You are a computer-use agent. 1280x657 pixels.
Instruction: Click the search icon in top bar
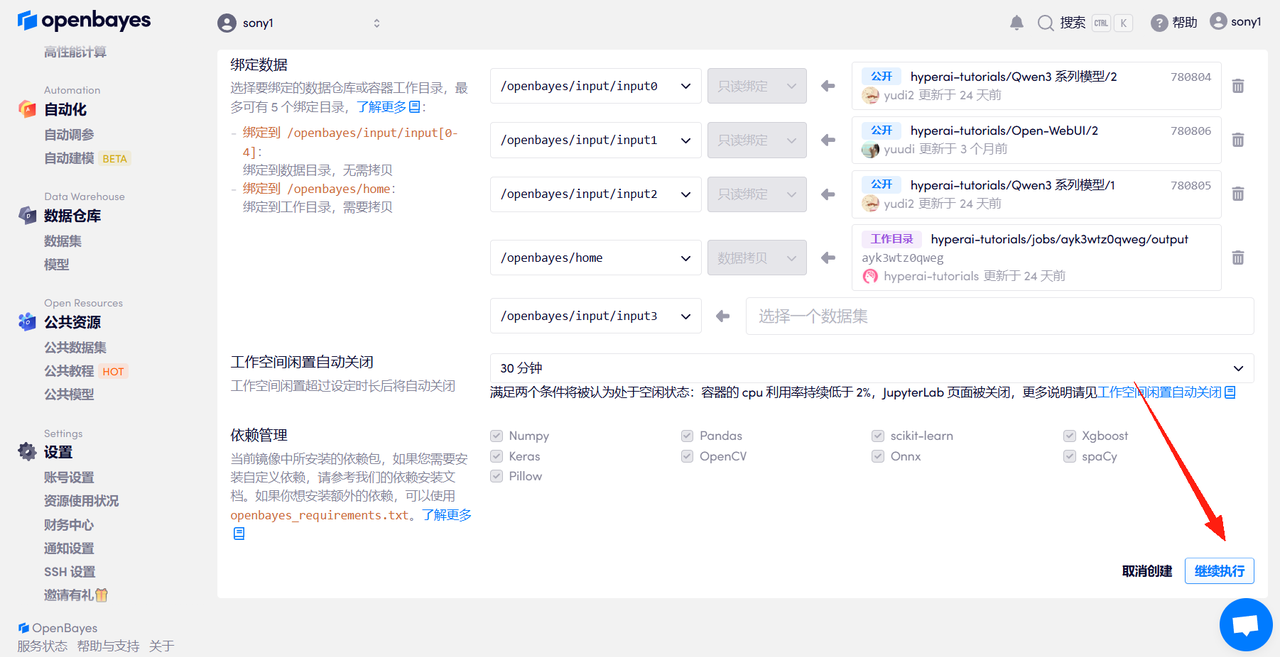[1045, 21]
